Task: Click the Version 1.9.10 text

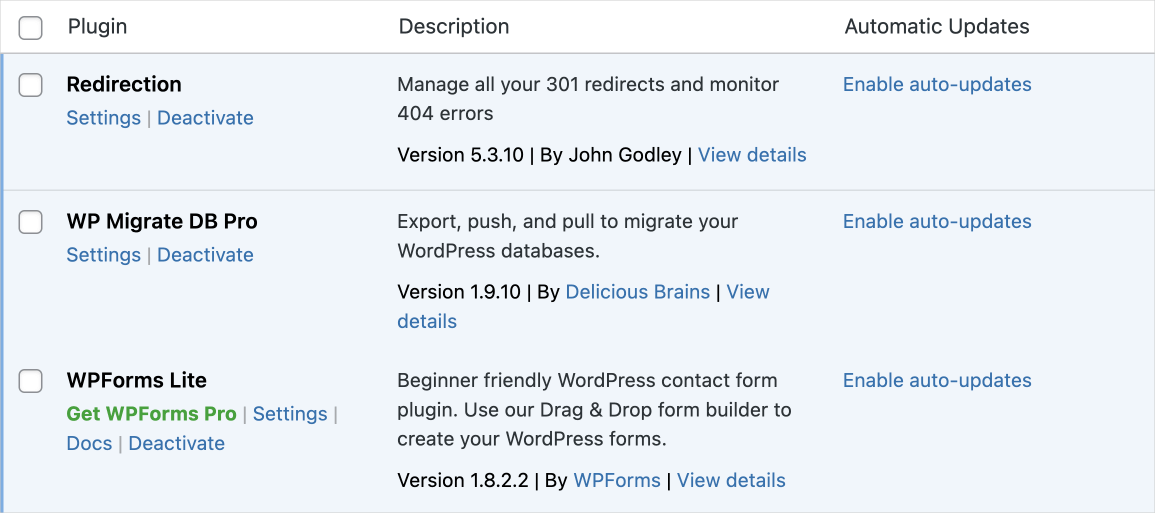Action: pos(460,292)
